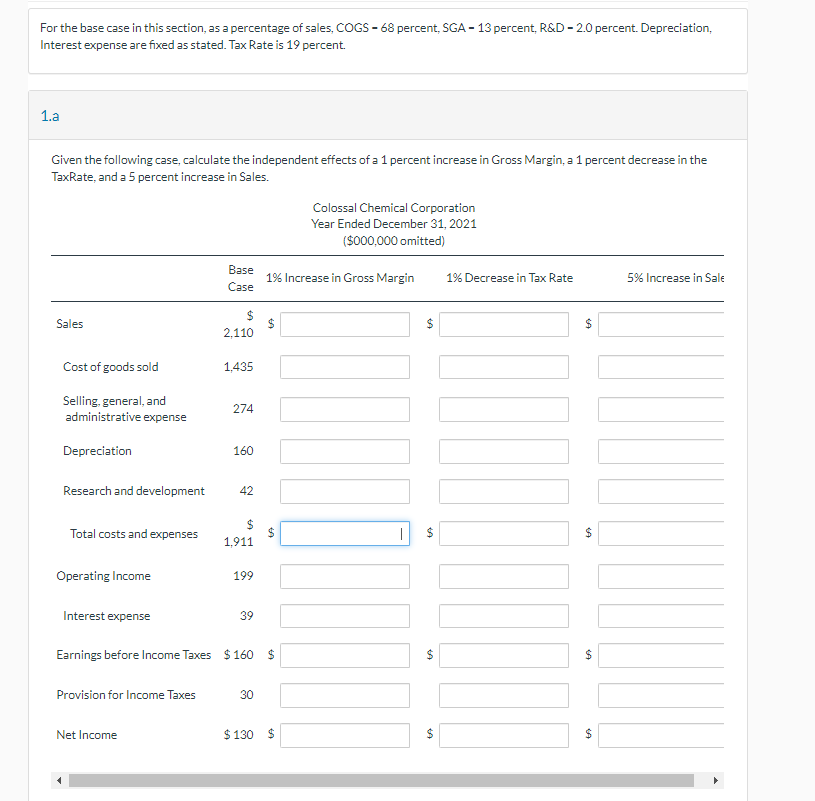Viewport: 815px width, 801px height.
Task: Click the Sales input under 5% Increase in Sales
Action: click(x=661, y=324)
